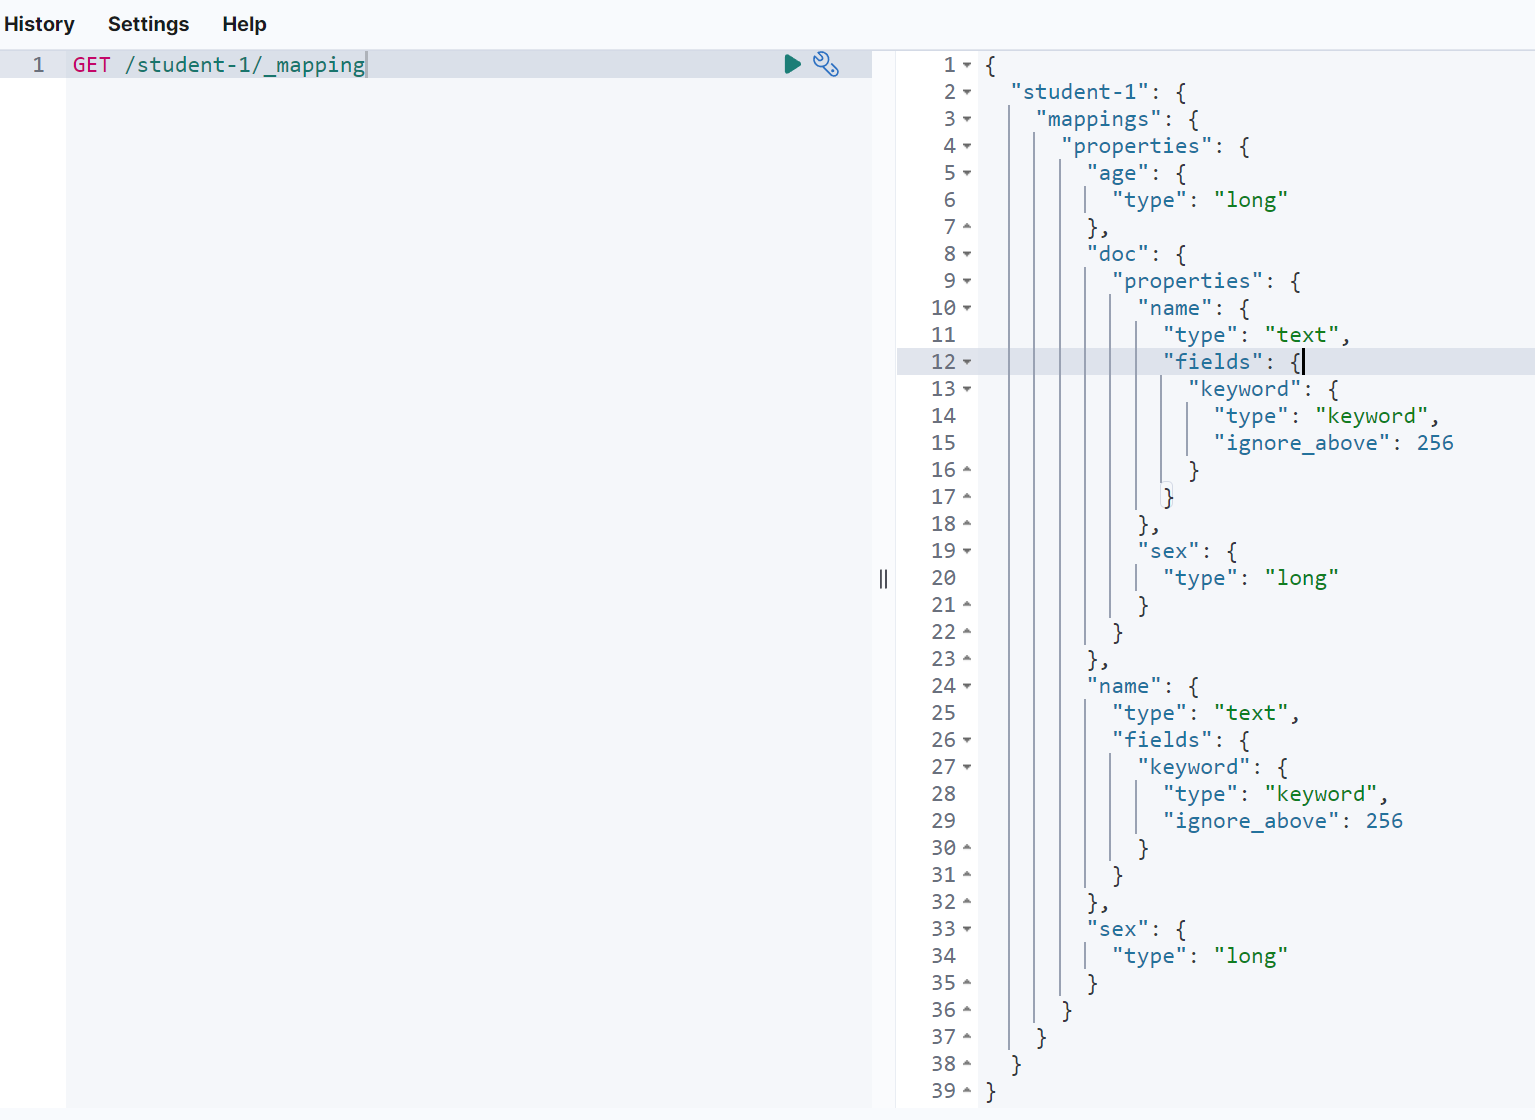Fold the "sex" block at line 33
The width and height of the screenshot is (1535, 1120).
[x=967, y=929]
